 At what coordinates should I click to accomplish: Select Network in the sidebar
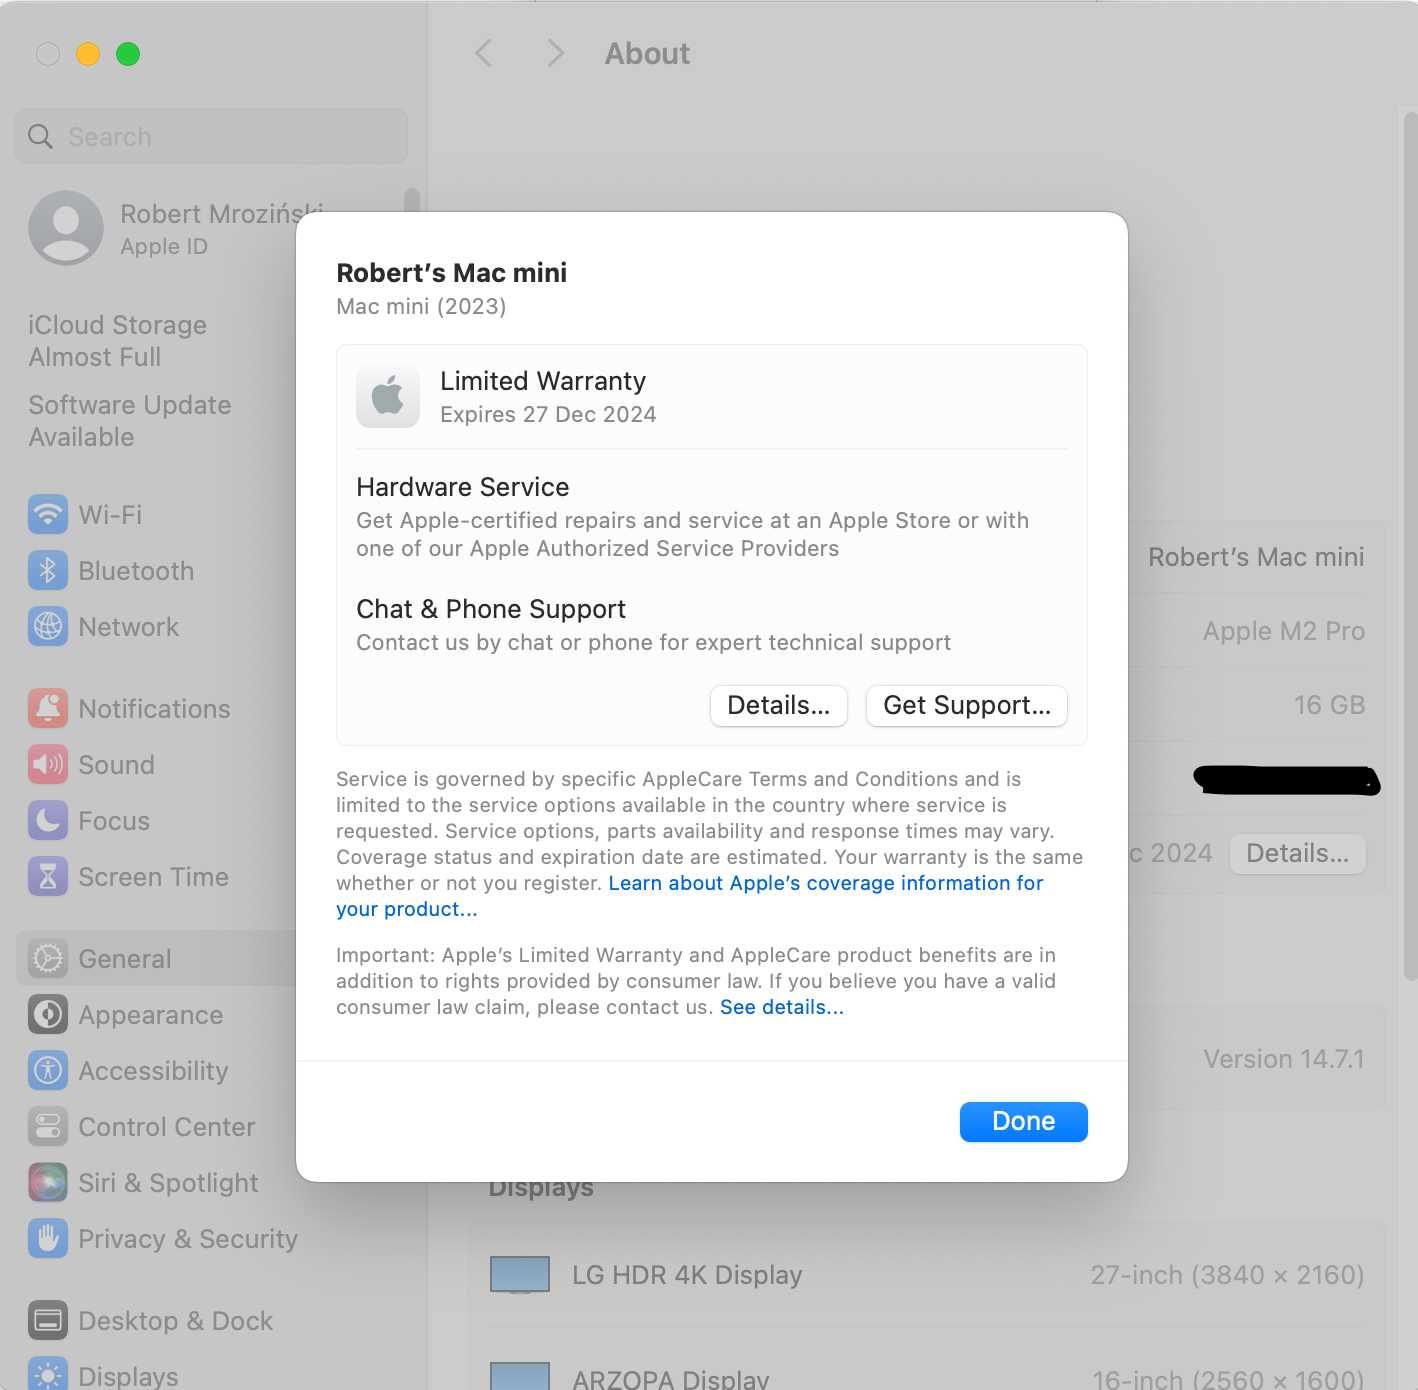pos(128,627)
